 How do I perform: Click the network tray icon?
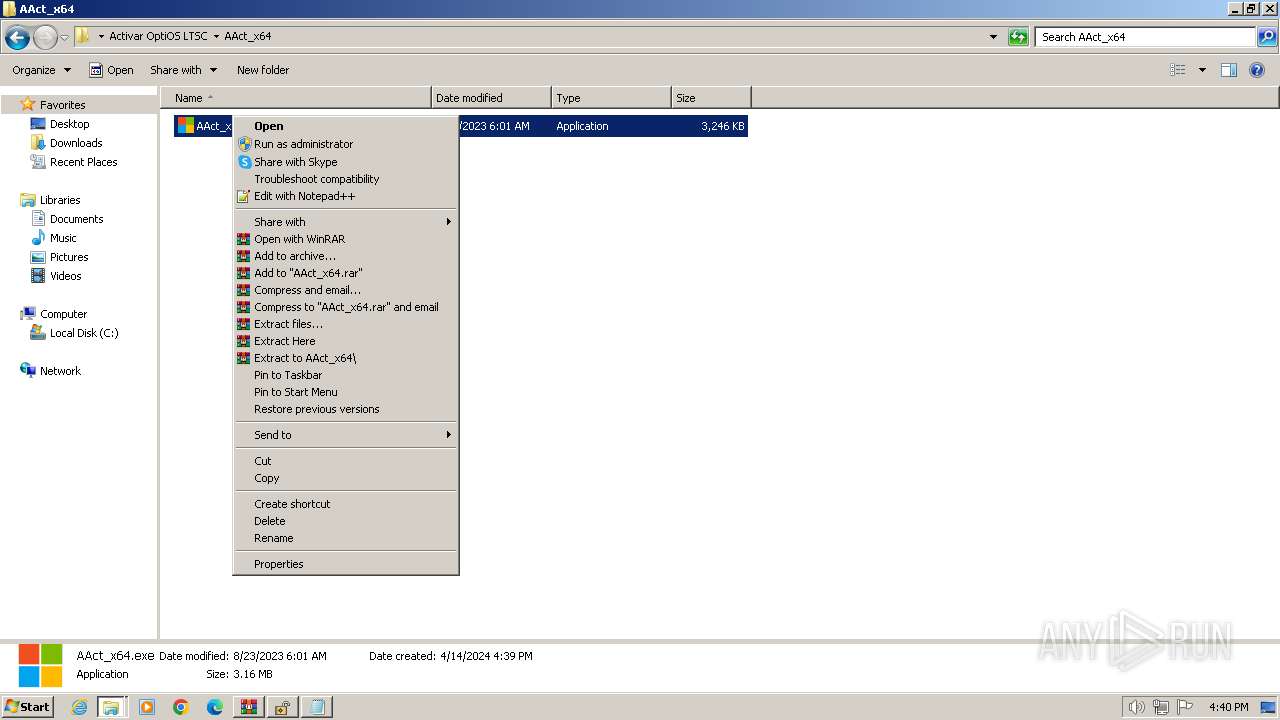pyautogui.click(x=1161, y=707)
